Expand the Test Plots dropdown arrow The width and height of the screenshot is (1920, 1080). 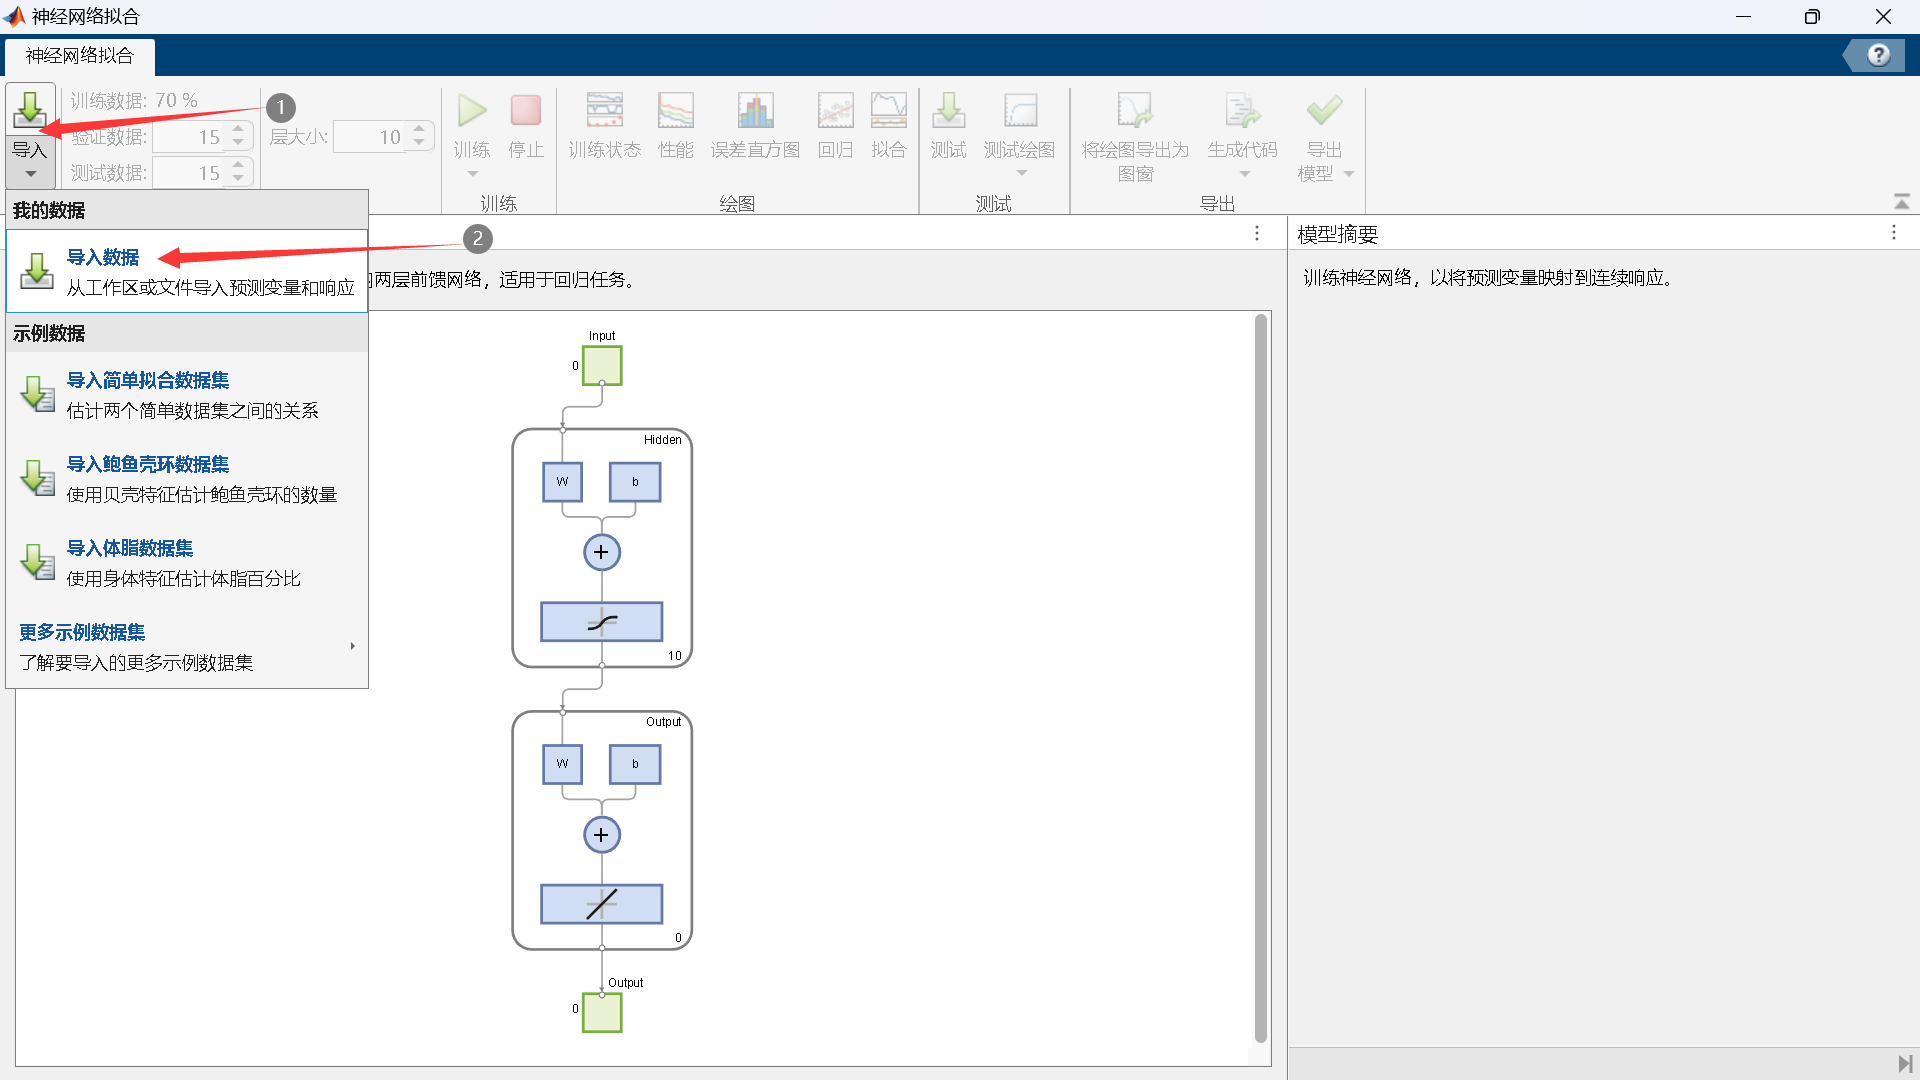tap(1021, 174)
